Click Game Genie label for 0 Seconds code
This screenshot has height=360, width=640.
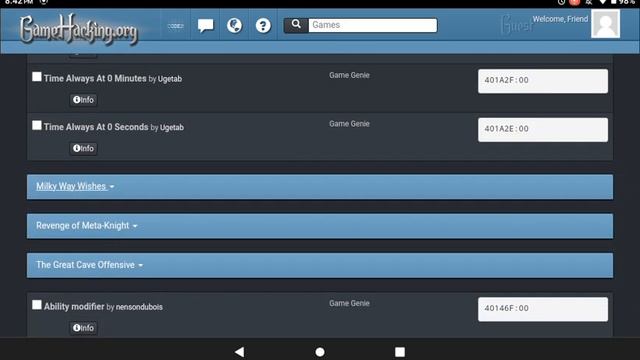(x=349, y=124)
